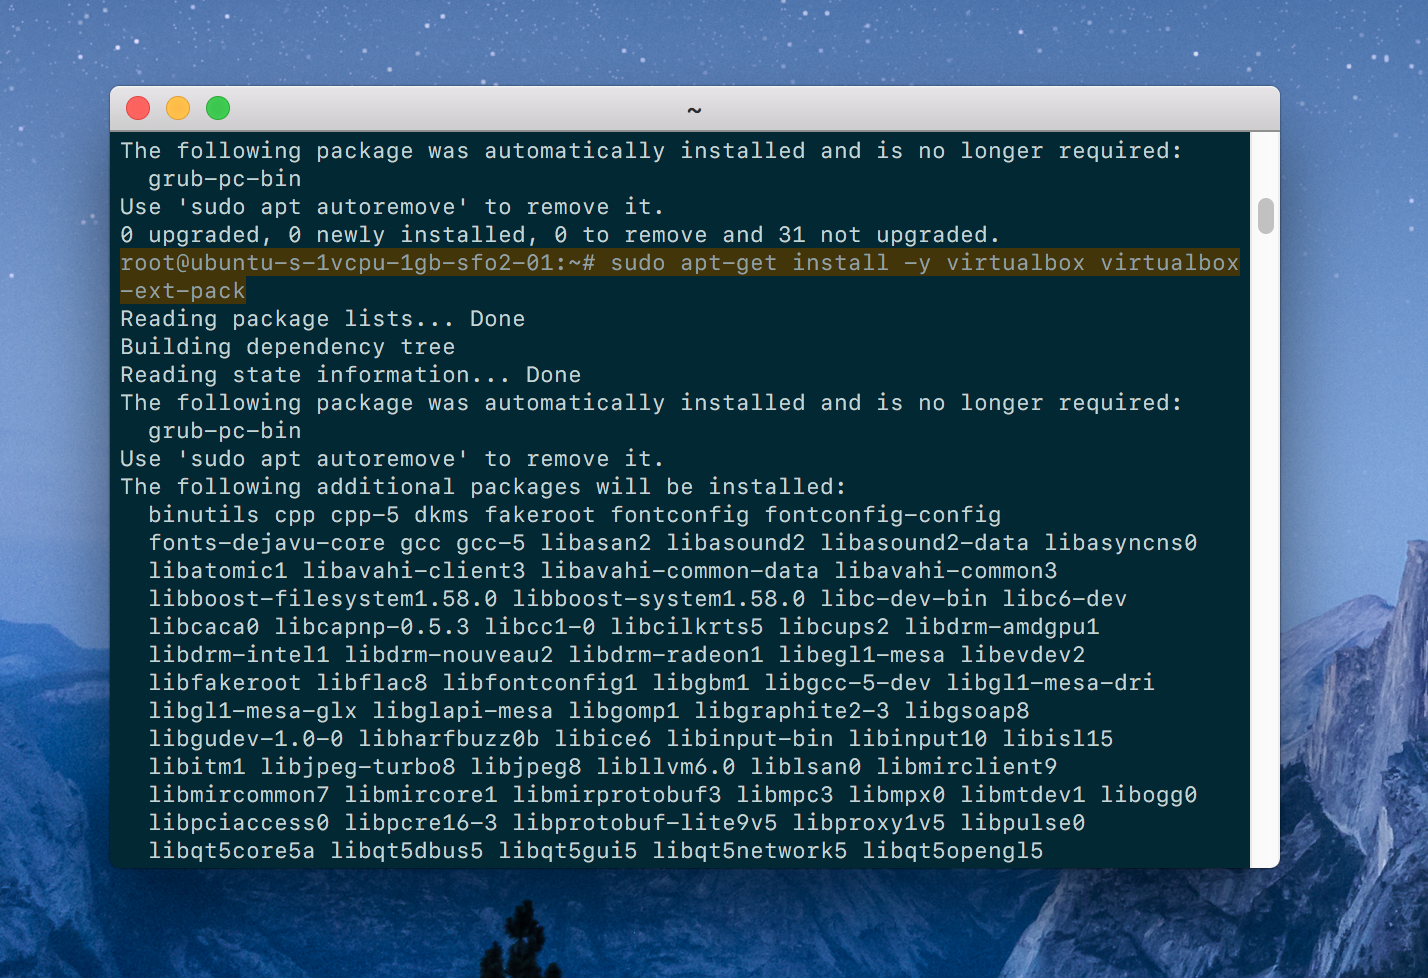
Task: Click 'libdrm-intel1' package name
Action: [x=239, y=655]
